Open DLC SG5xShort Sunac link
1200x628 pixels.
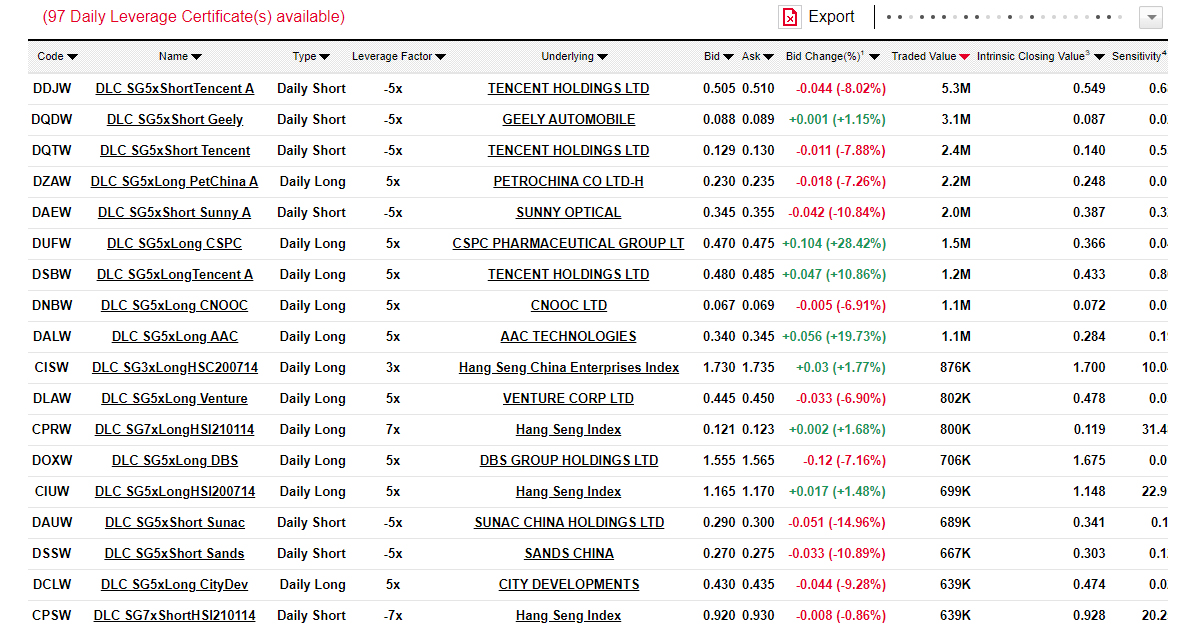175,523
